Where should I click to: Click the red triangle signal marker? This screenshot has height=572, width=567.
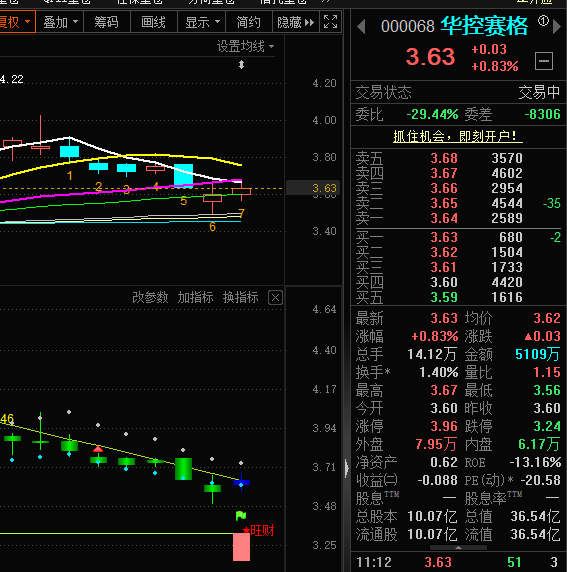(98, 449)
